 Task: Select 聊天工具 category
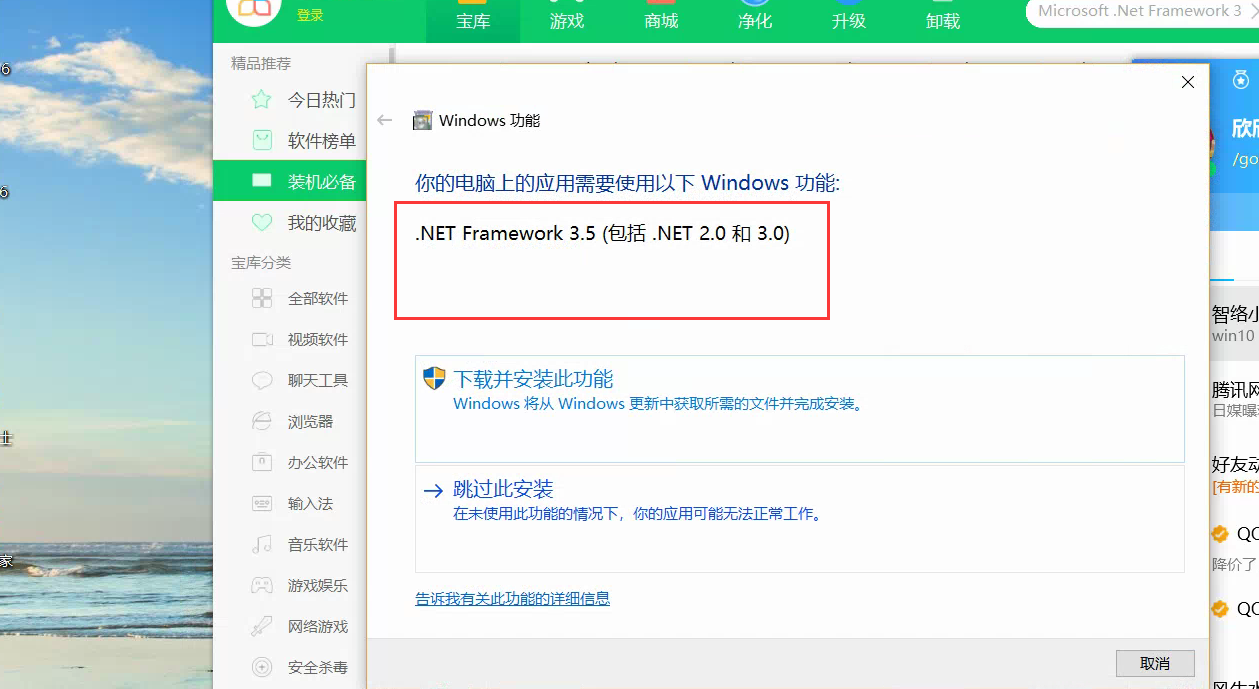(318, 380)
